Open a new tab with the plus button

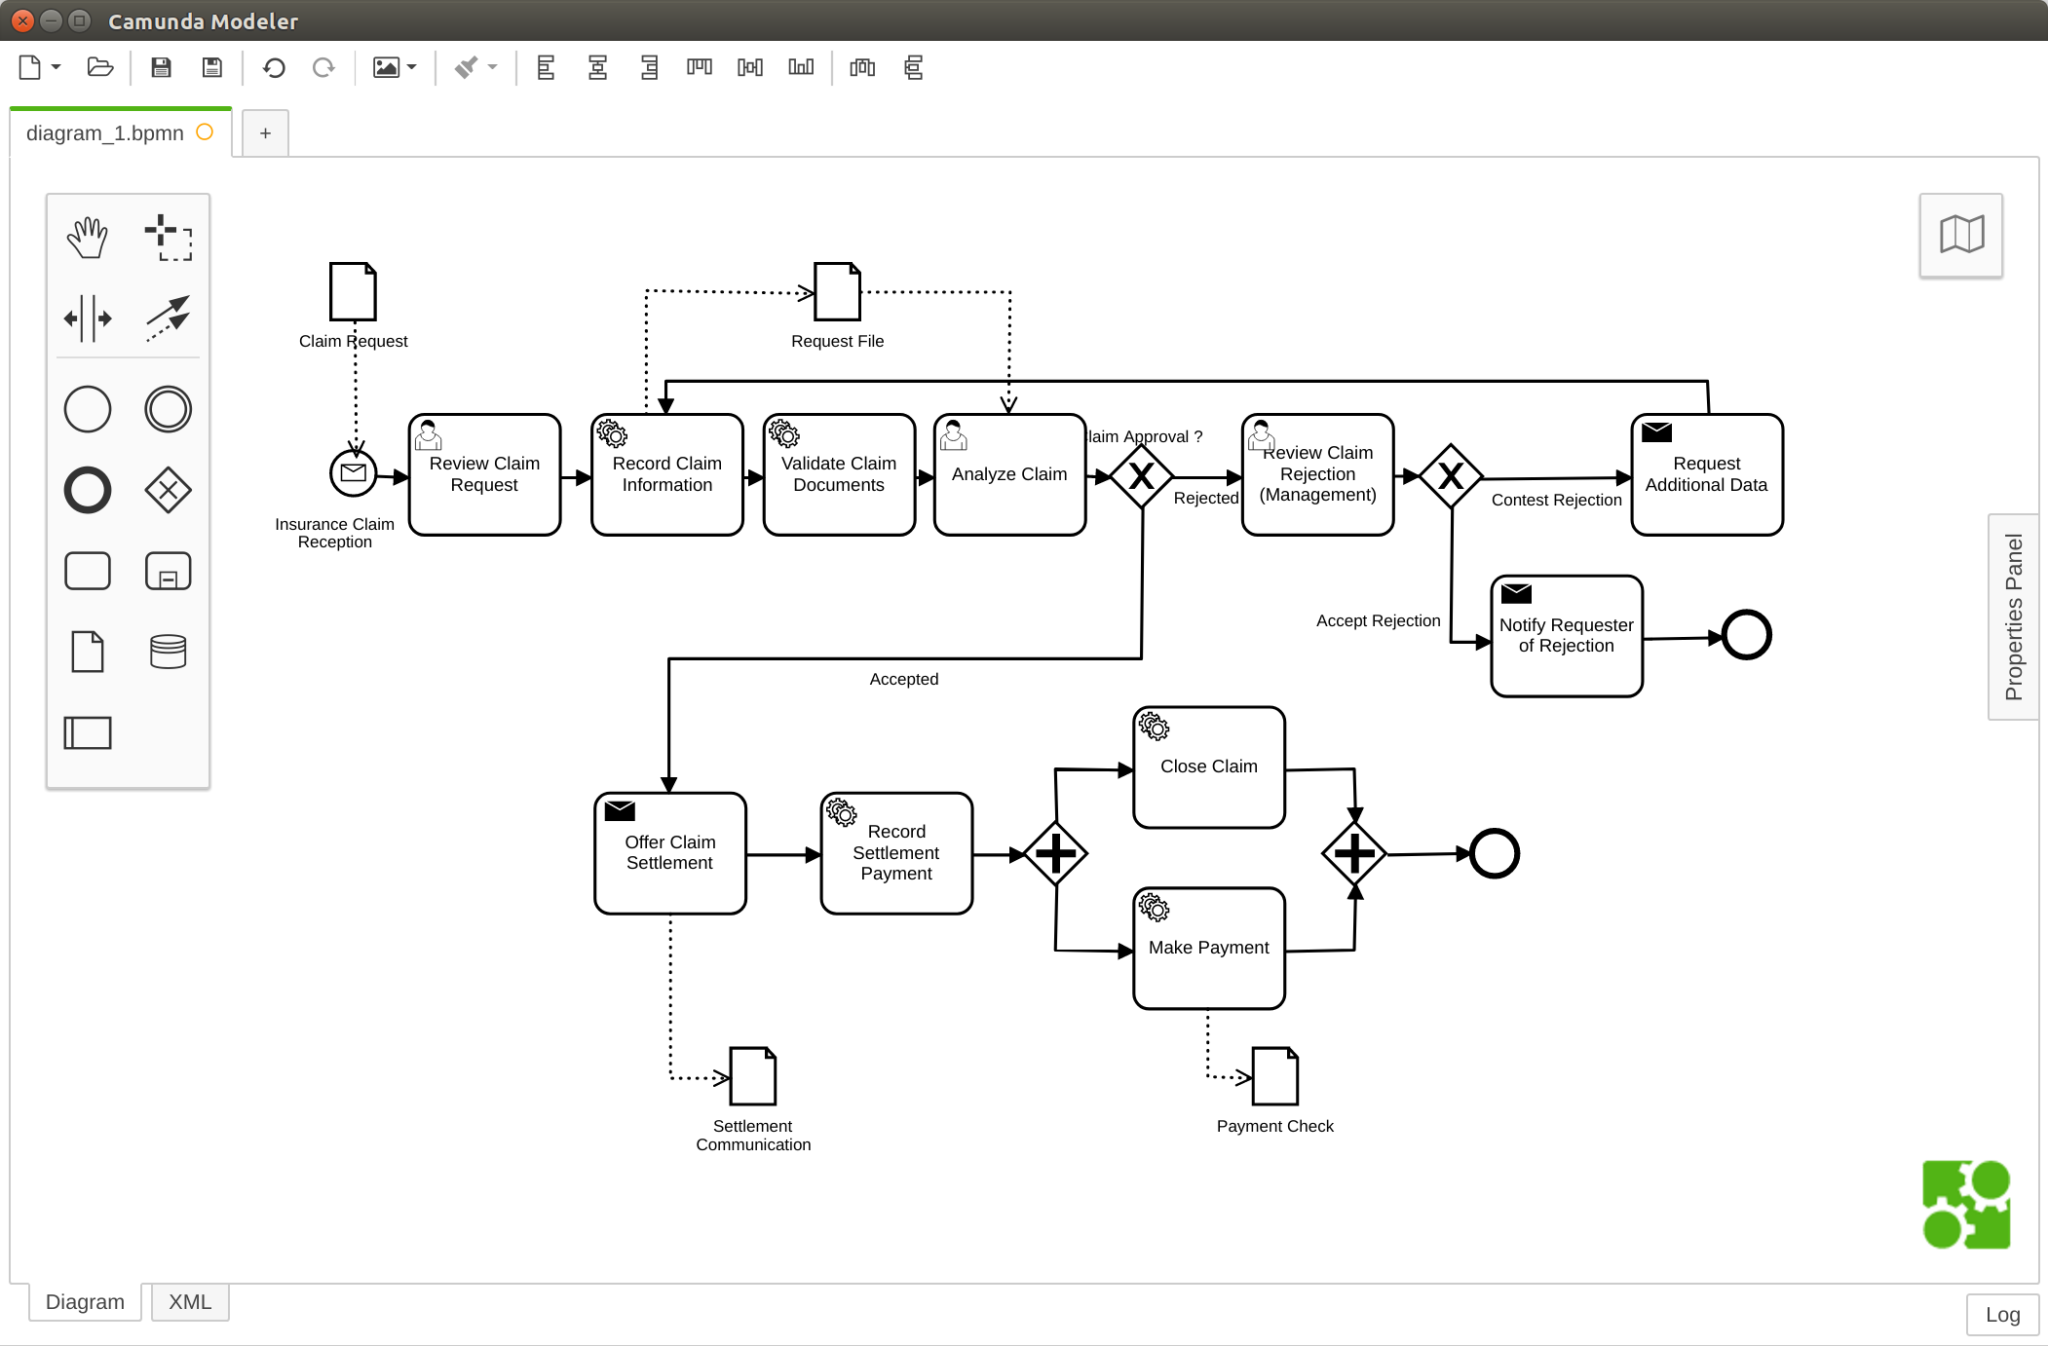click(x=264, y=132)
